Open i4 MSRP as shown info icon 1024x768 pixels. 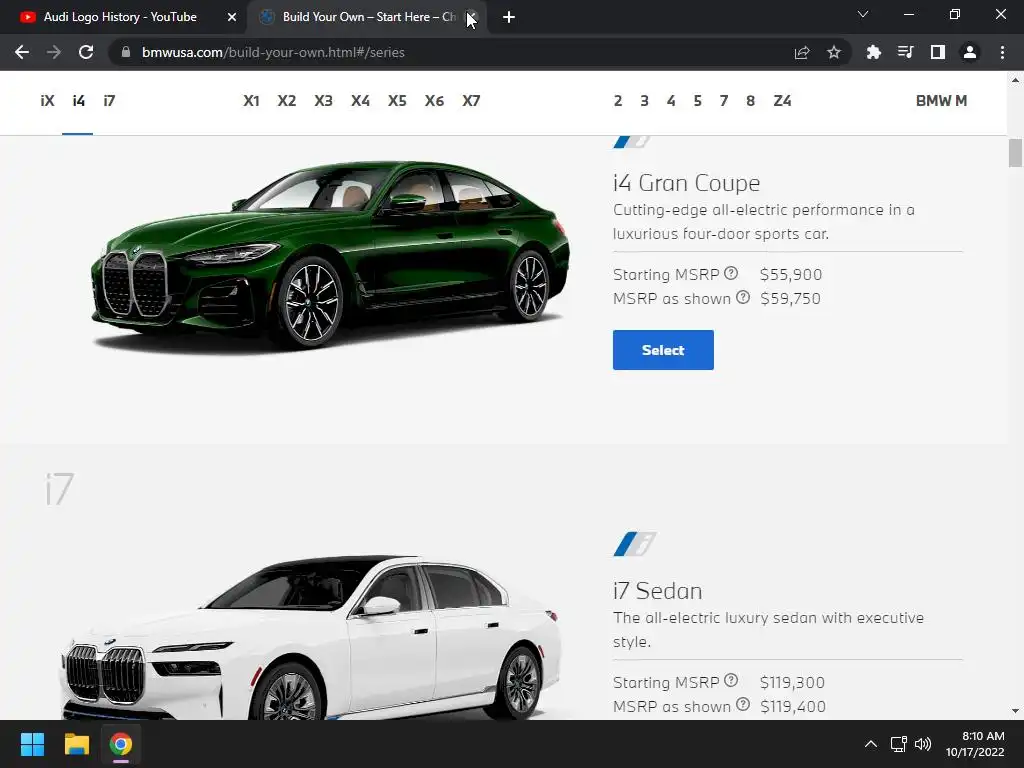[x=743, y=297]
